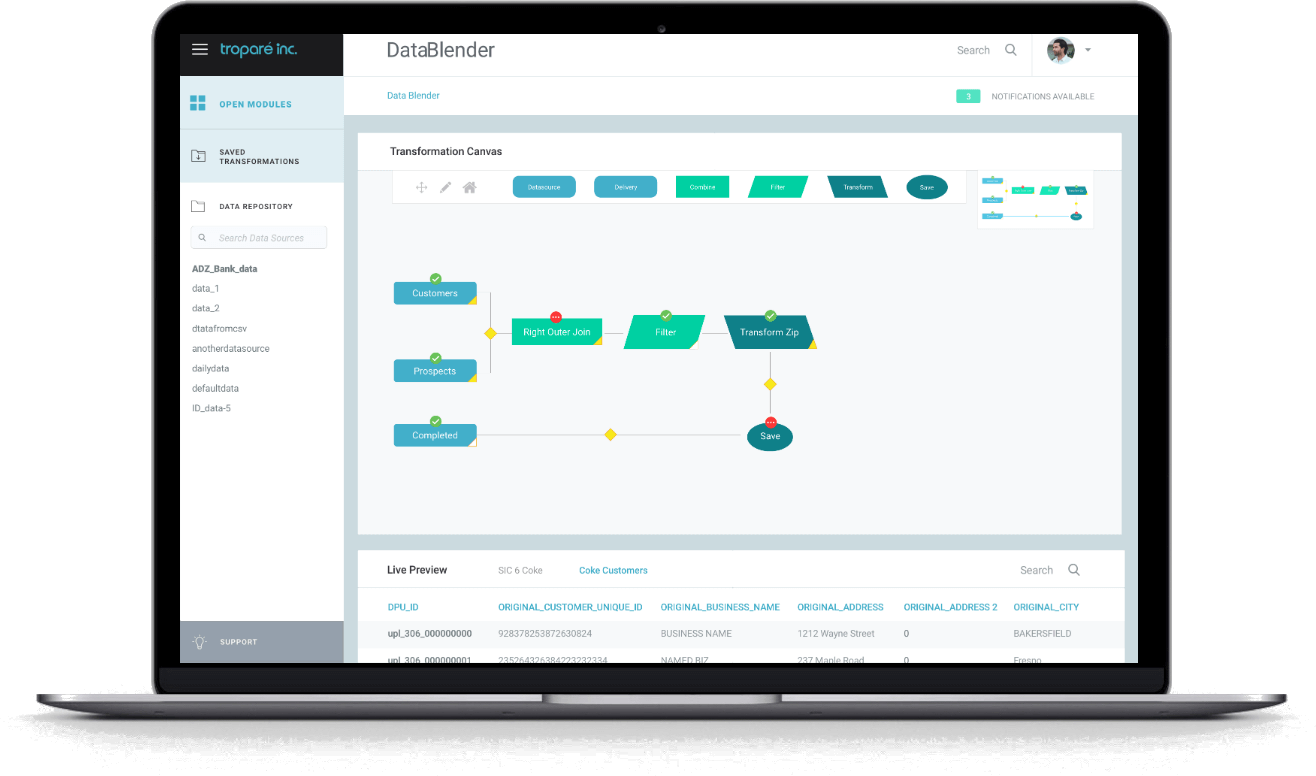Open the hamburger menu
Image resolution: width=1316 pixels, height=776 pixels.
click(200, 50)
